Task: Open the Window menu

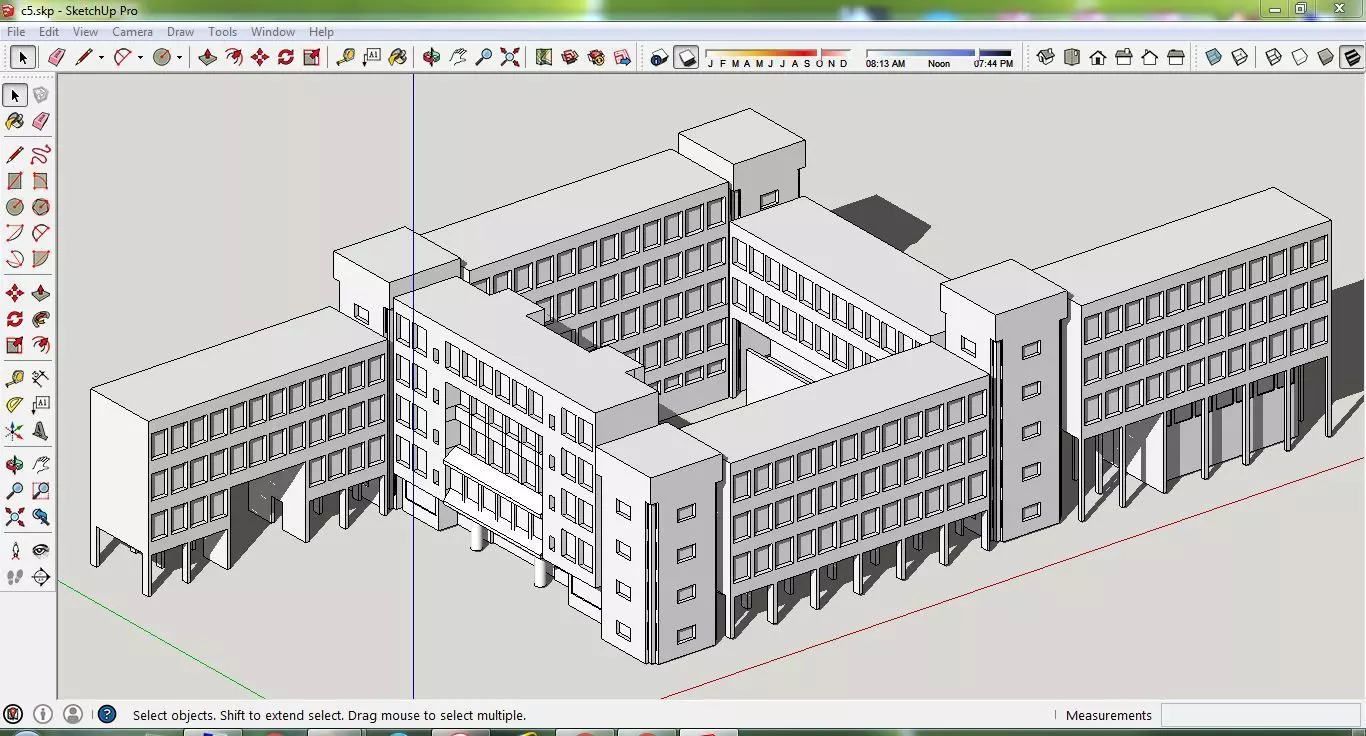Action: 273,32
